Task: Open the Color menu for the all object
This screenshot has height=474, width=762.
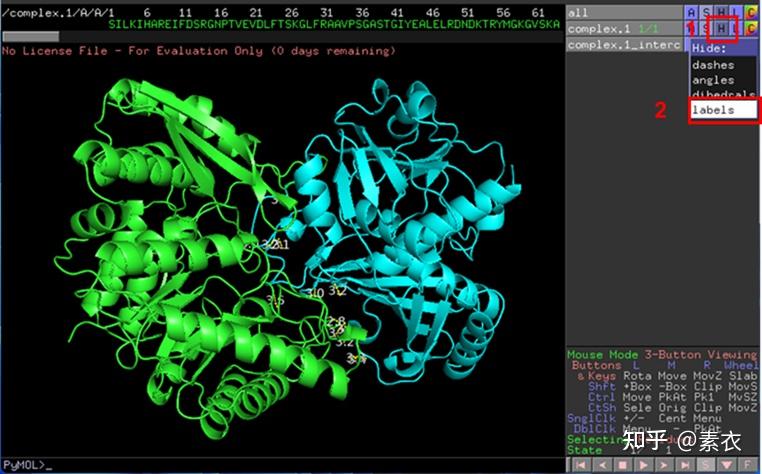Action: [751, 12]
